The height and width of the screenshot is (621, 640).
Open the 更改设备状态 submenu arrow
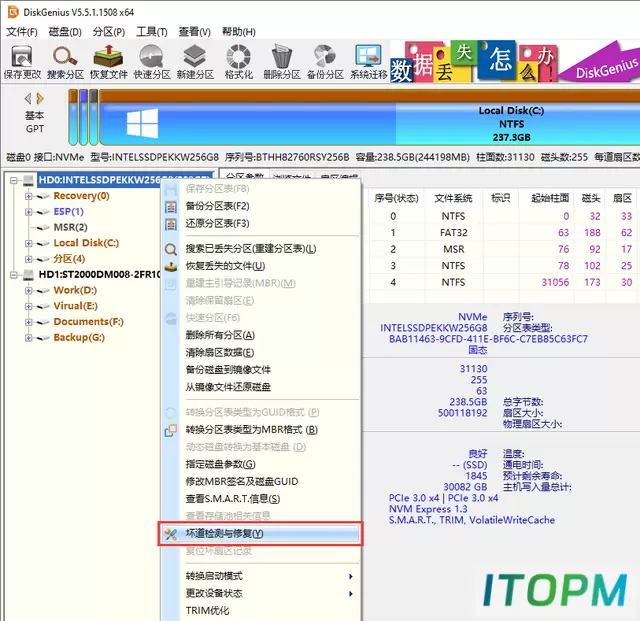351,594
